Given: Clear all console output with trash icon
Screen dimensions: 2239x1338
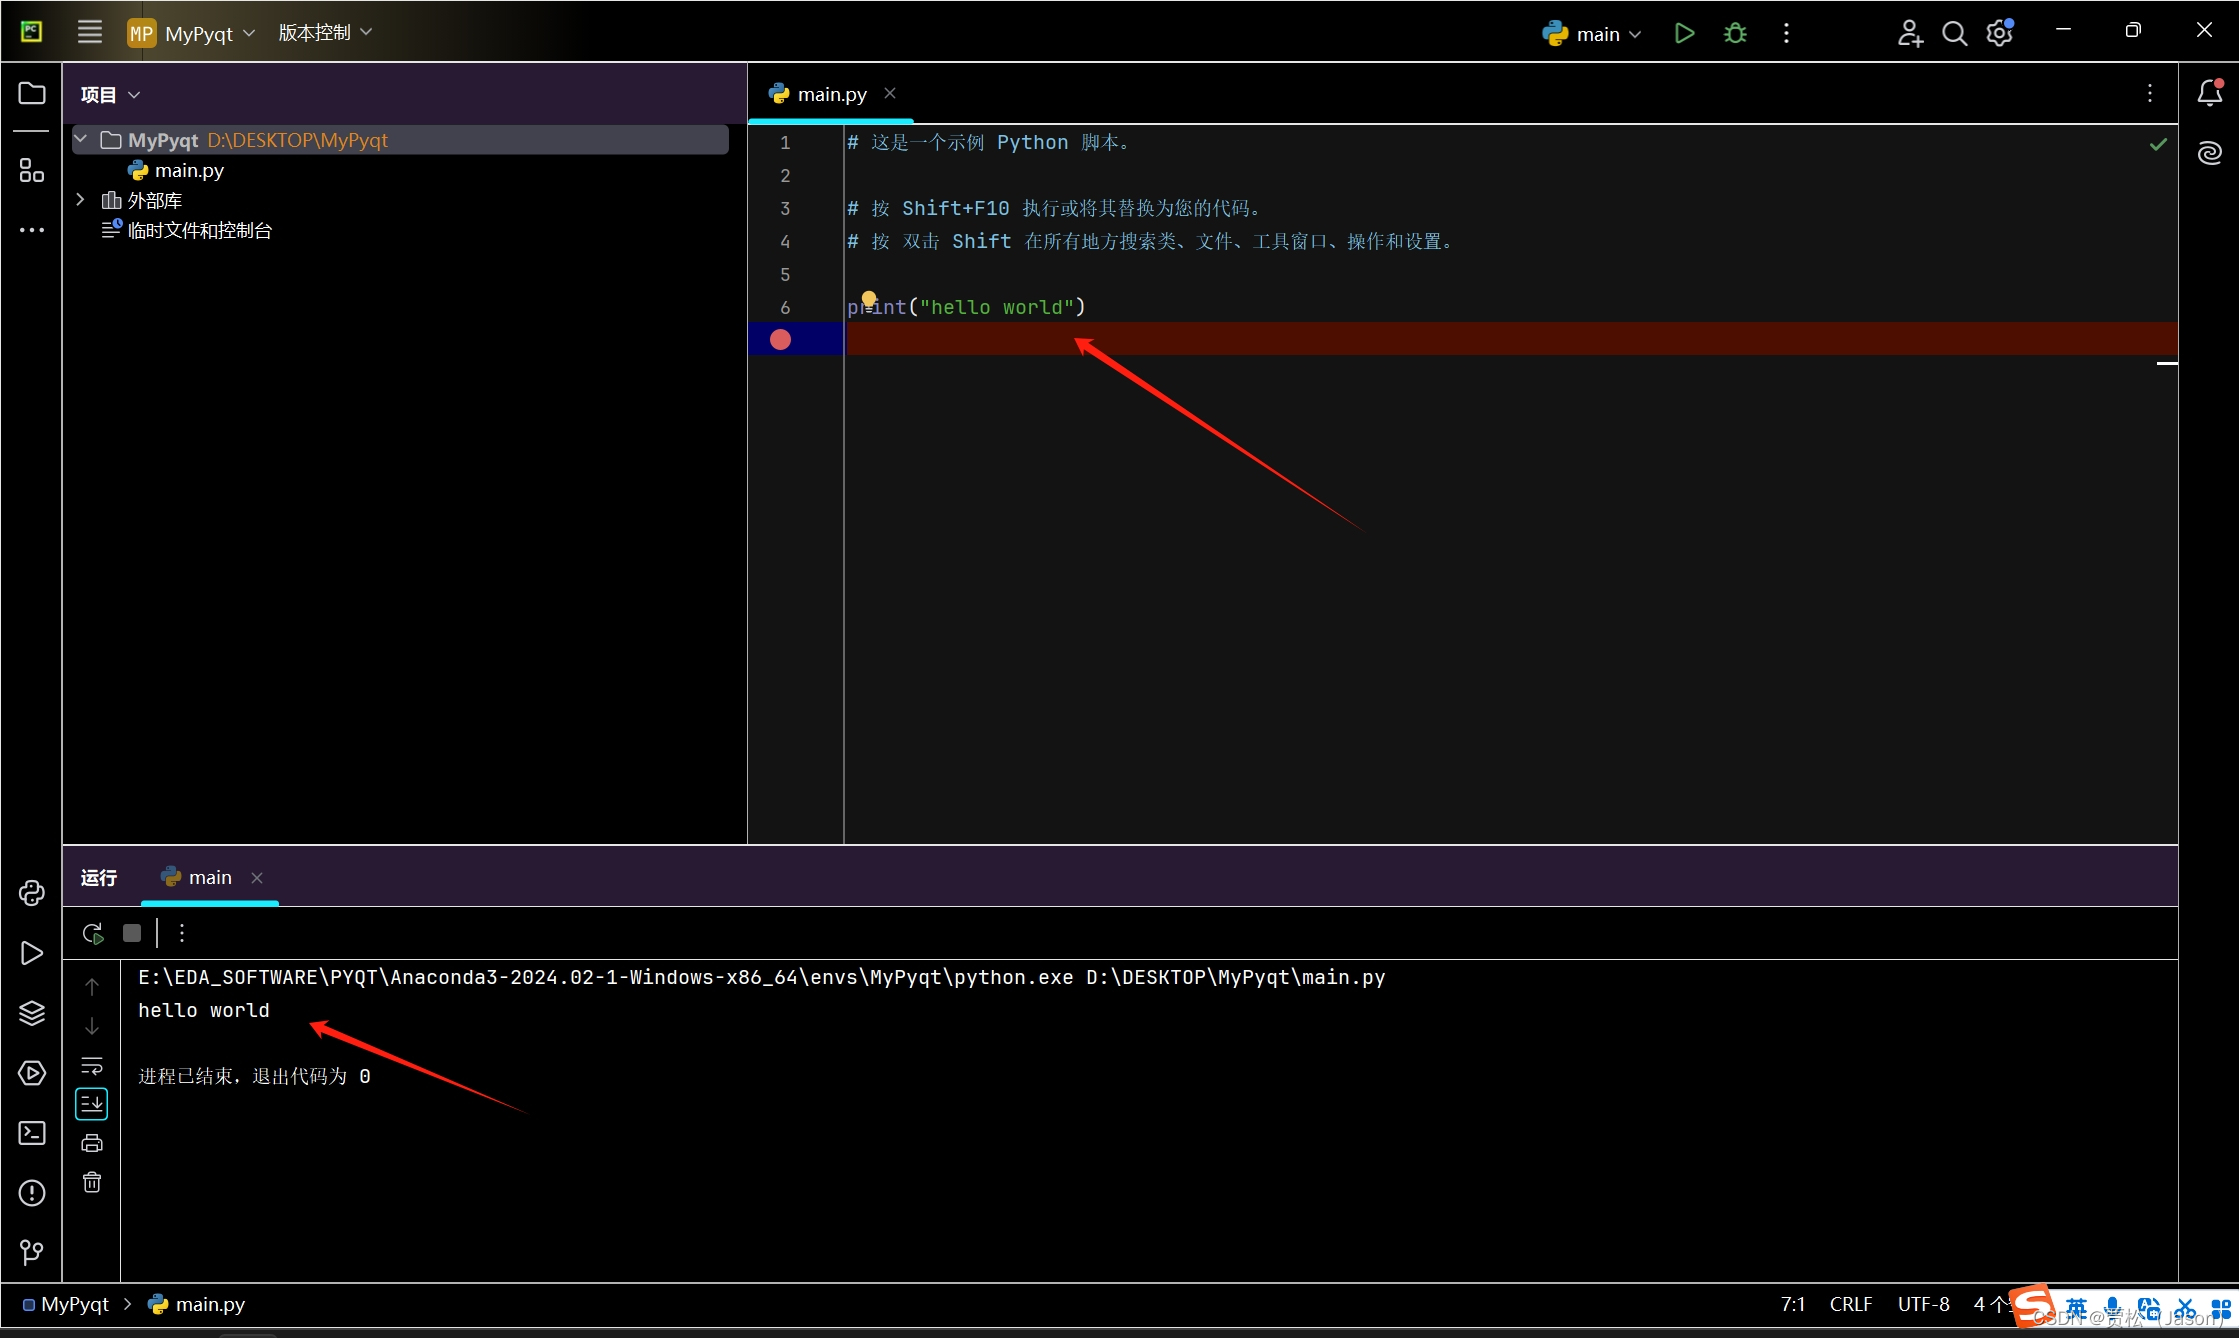Looking at the screenshot, I should coord(92,1183).
